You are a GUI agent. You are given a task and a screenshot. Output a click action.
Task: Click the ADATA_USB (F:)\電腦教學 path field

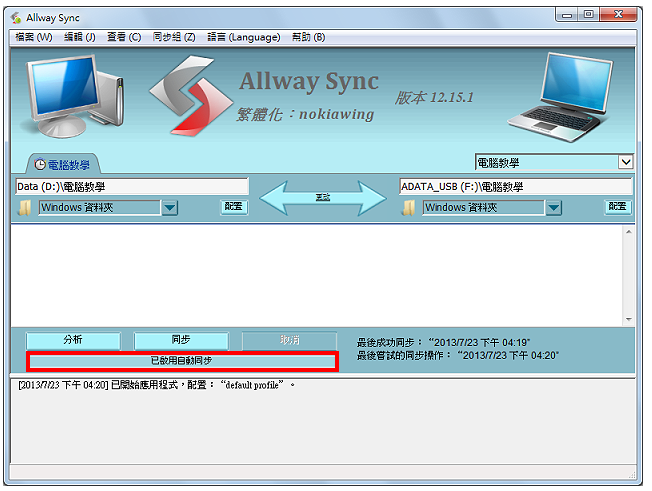(516, 187)
